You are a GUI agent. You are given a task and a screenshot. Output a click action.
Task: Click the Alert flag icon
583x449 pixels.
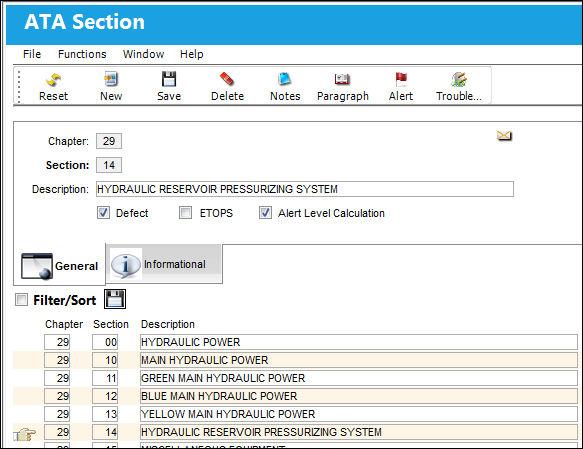401,79
